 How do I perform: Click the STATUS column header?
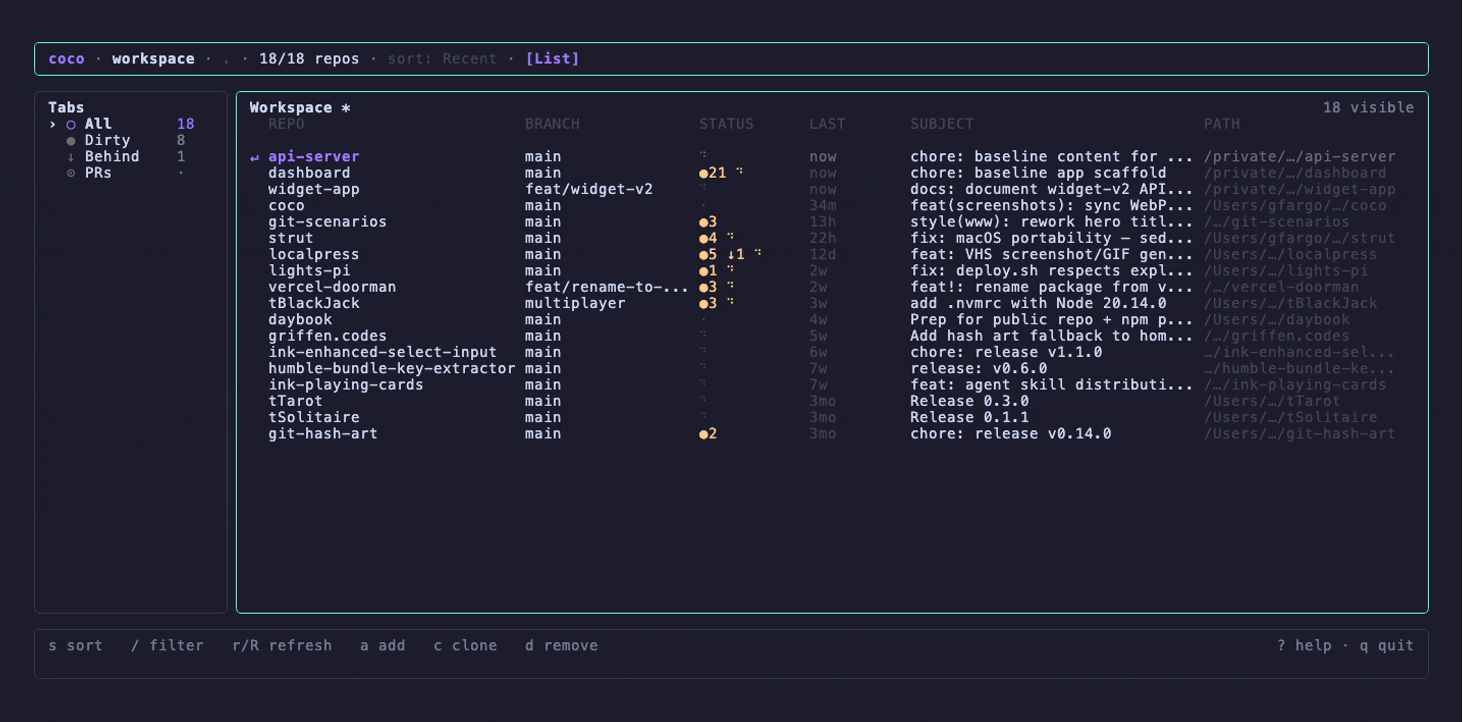[x=726, y=124]
